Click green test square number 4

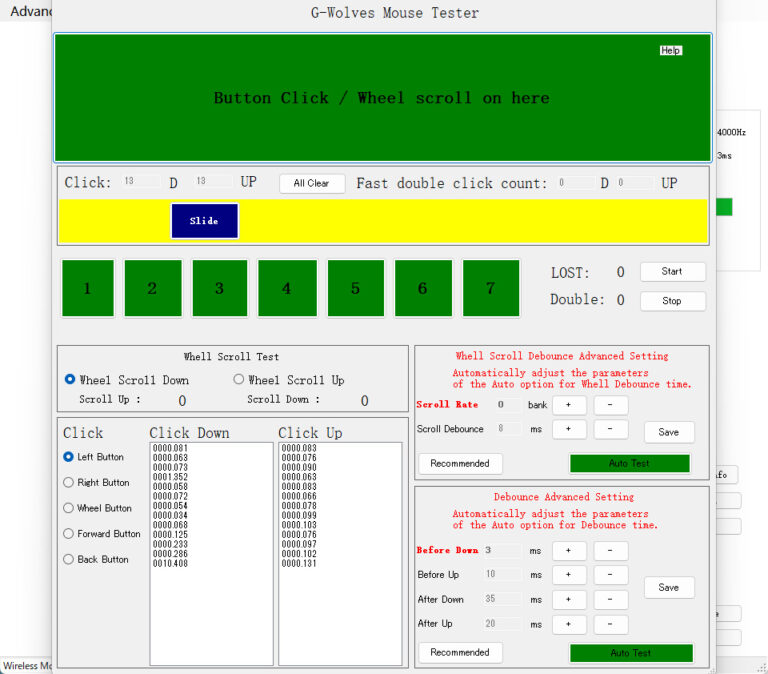tap(287, 288)
